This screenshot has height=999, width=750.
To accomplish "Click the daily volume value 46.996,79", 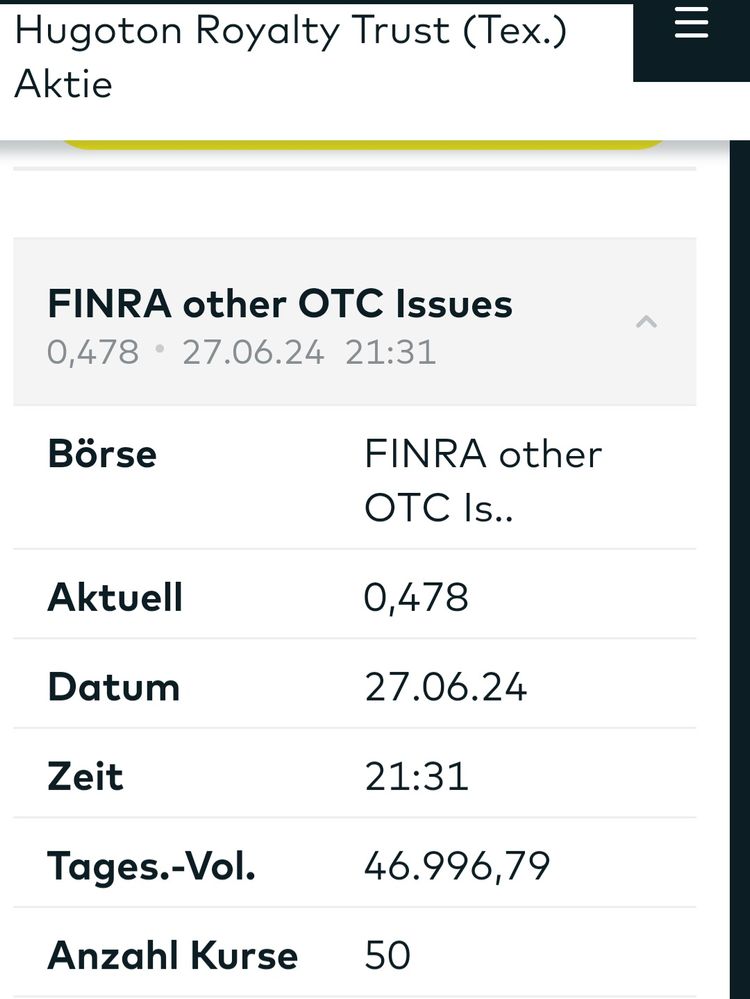I will tap(457, 866).
